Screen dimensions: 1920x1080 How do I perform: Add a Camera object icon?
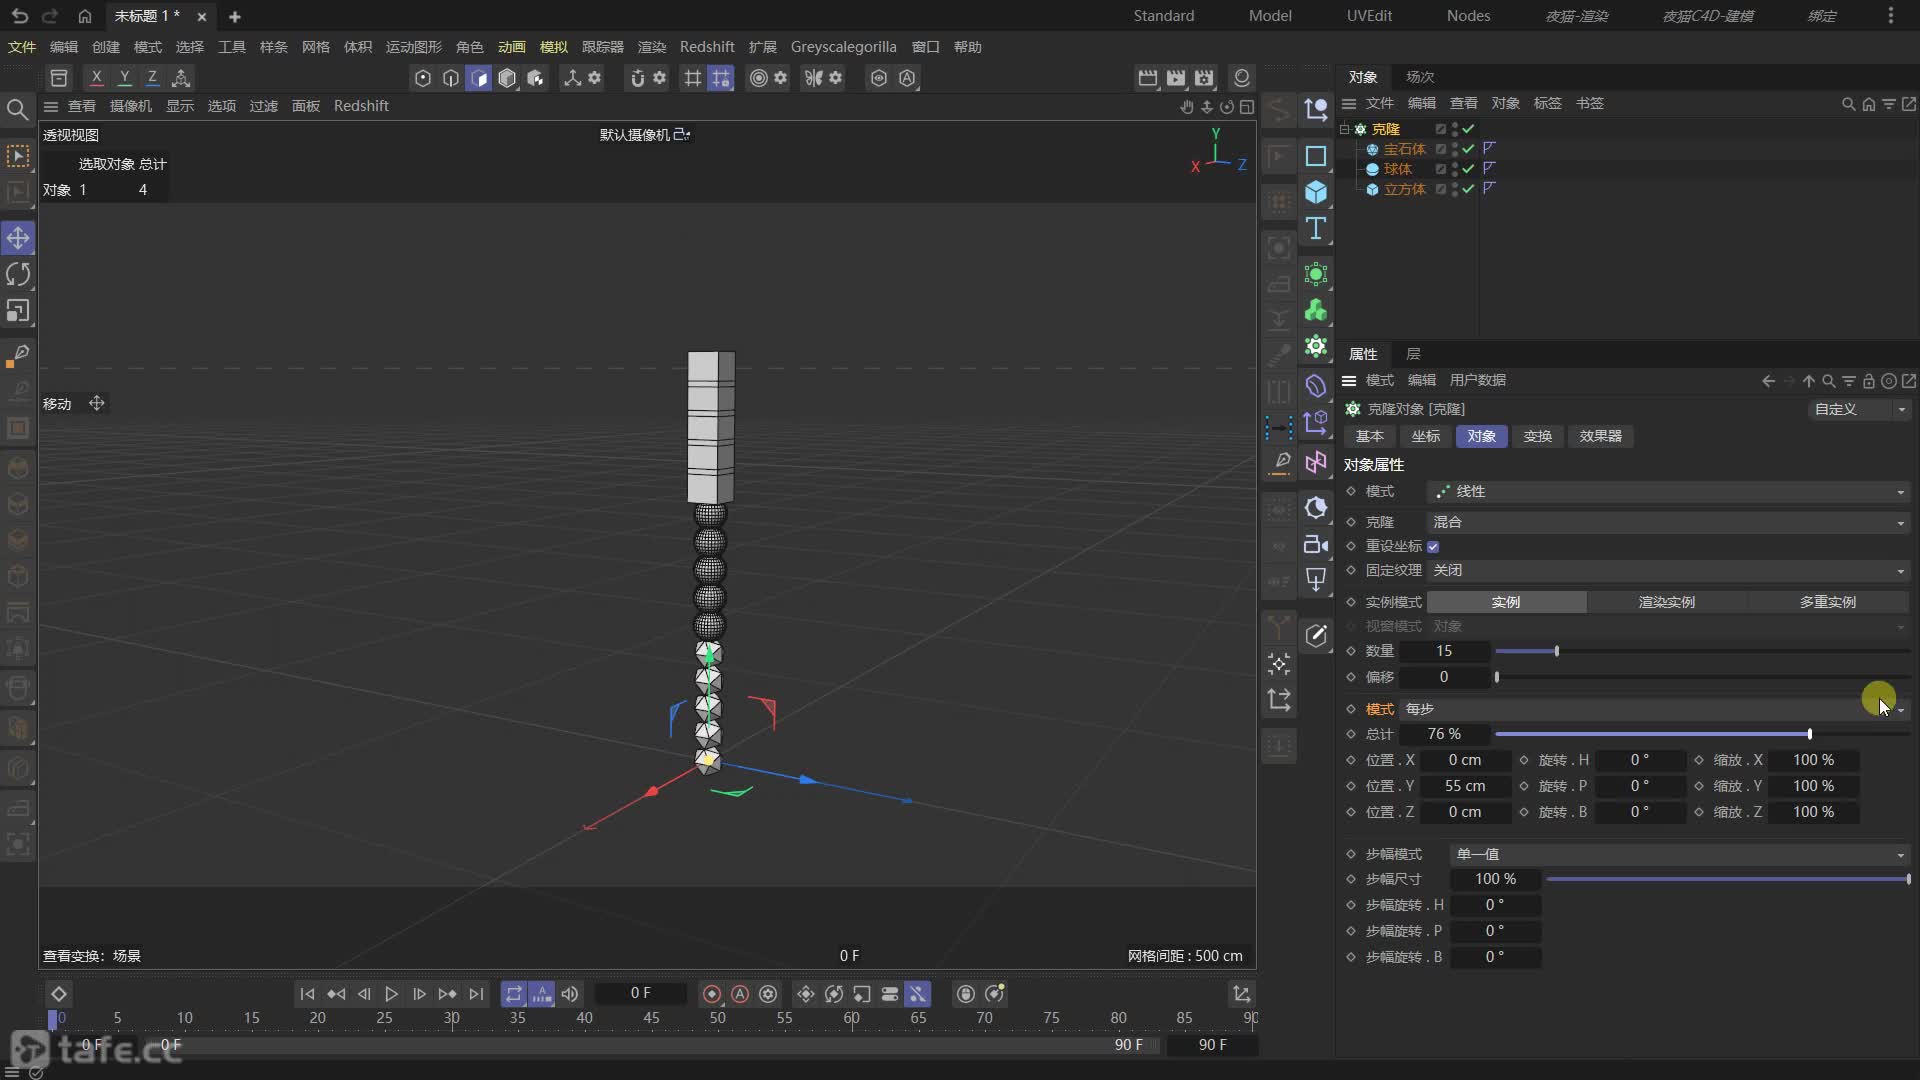1316,545
